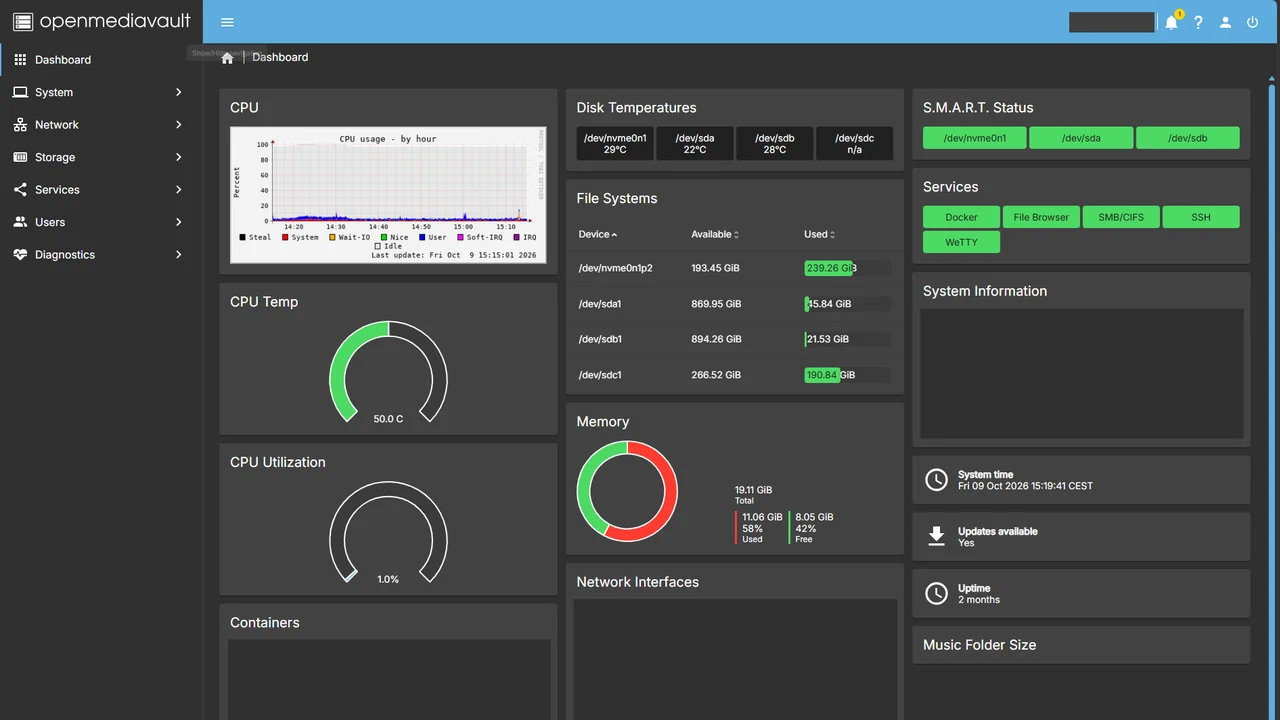Click the SMB/CIFS service badge
The height and width of the screenshot is (720, 1280).
1121,217
